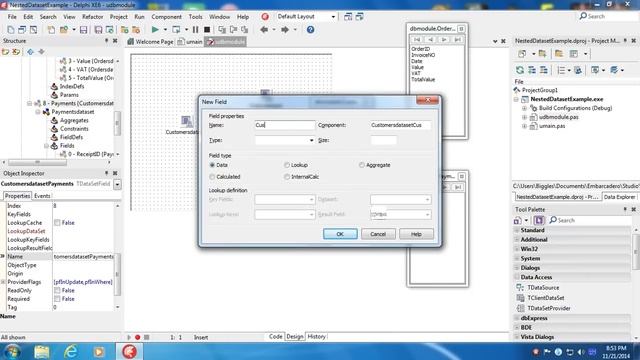640x360 pixels.
Task: Toggle the Required checkbox
Action: tap(57, 299)
